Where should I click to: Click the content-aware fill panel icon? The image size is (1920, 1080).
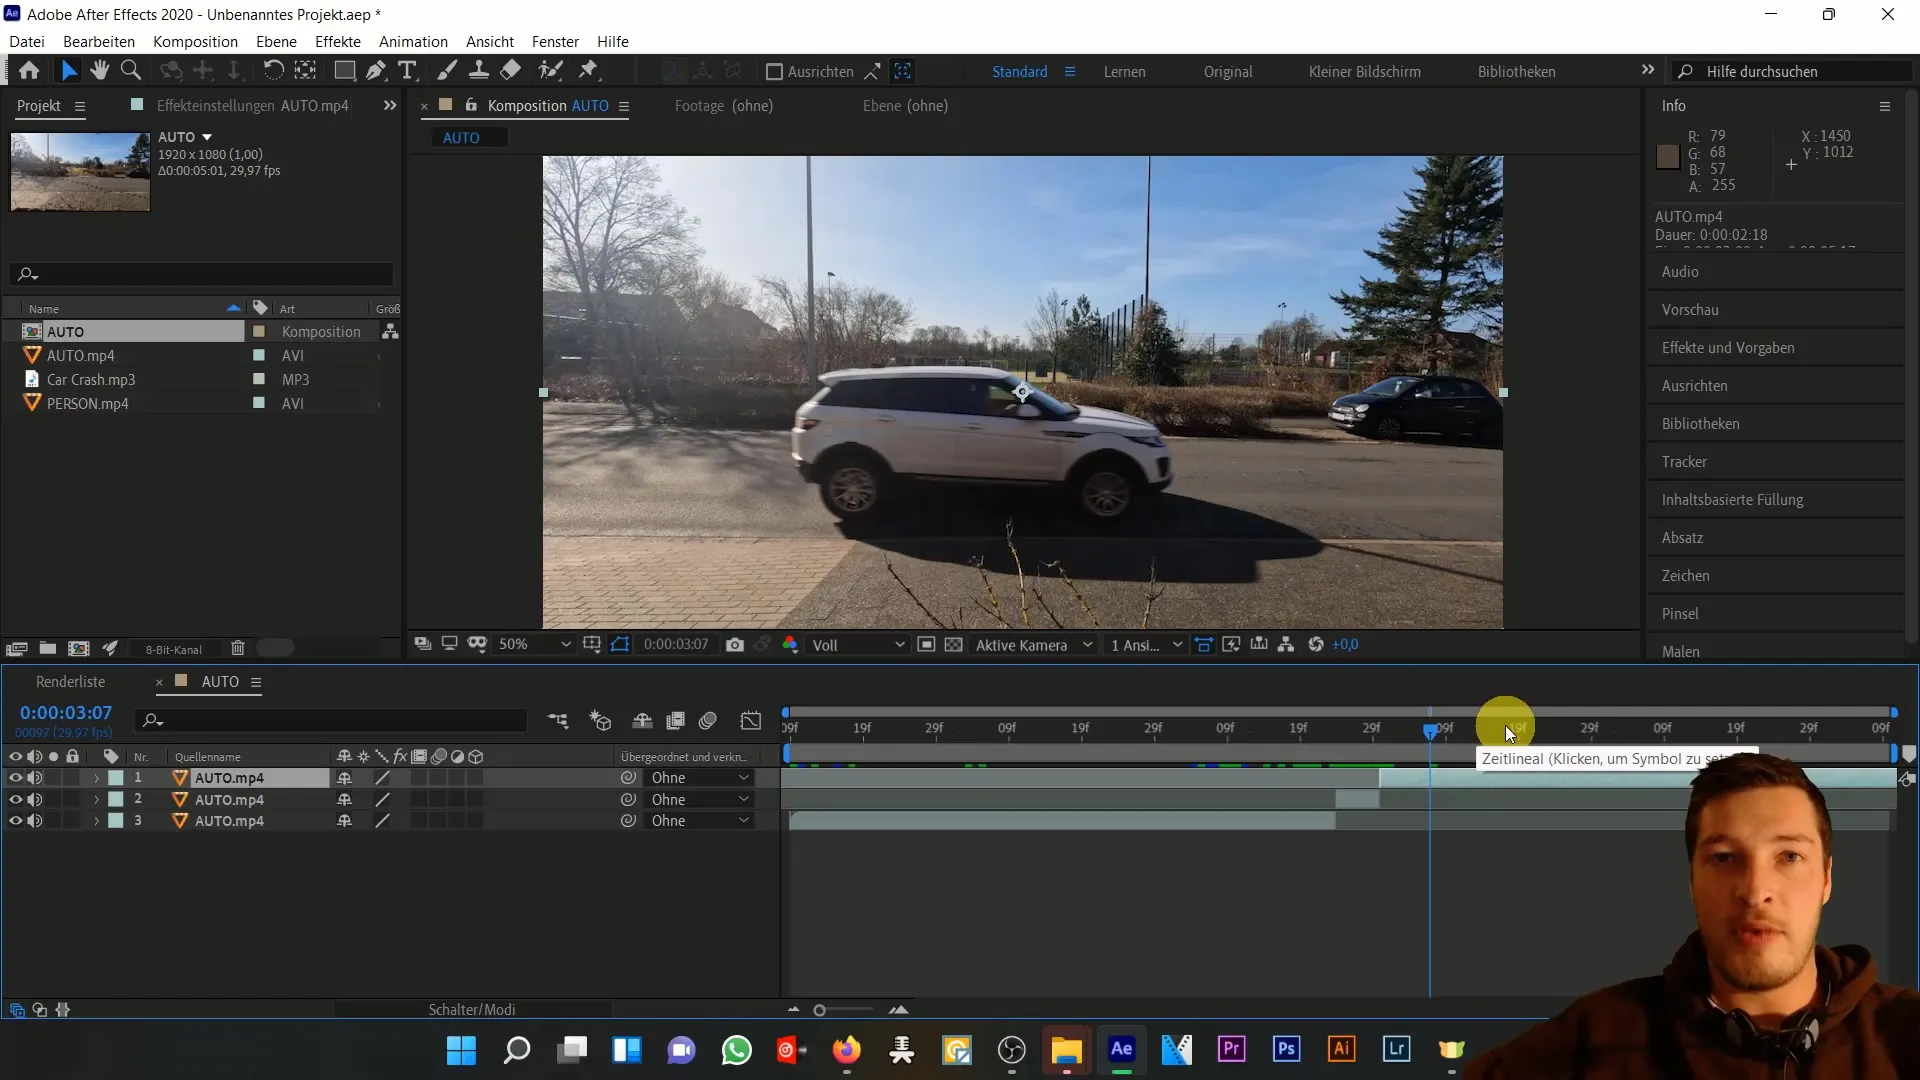pos(1731,498)
